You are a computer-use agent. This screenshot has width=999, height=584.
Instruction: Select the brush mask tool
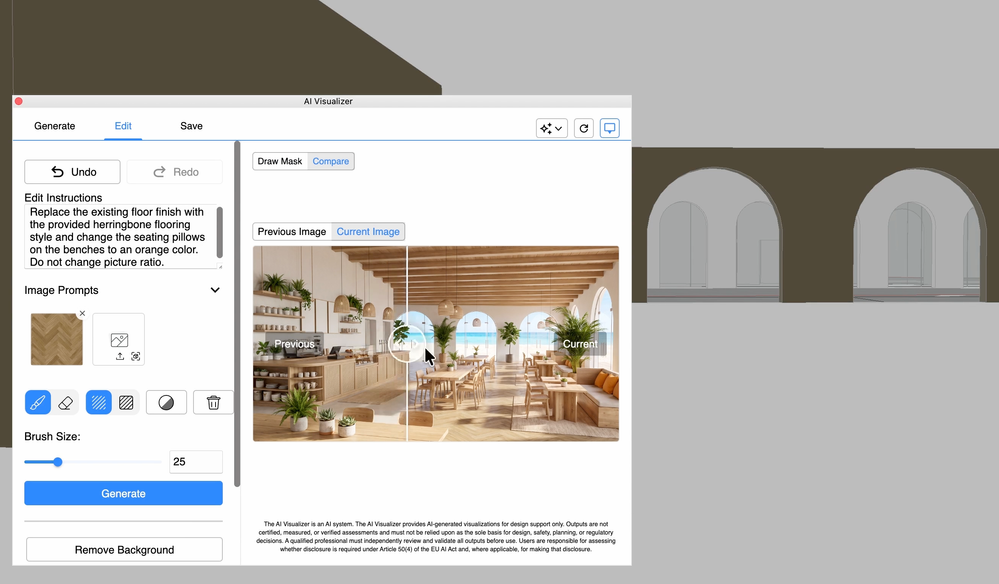click(x=38, y=402)
